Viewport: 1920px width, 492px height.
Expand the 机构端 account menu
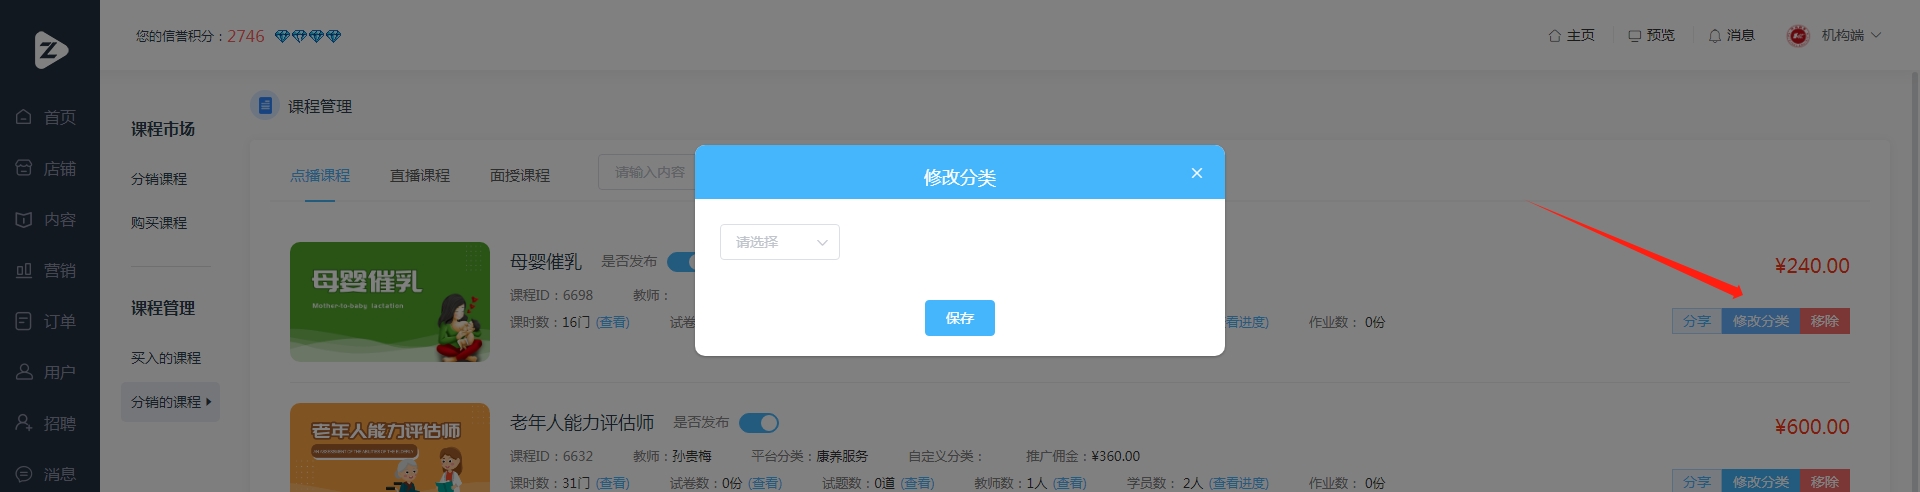point(1852,35)
